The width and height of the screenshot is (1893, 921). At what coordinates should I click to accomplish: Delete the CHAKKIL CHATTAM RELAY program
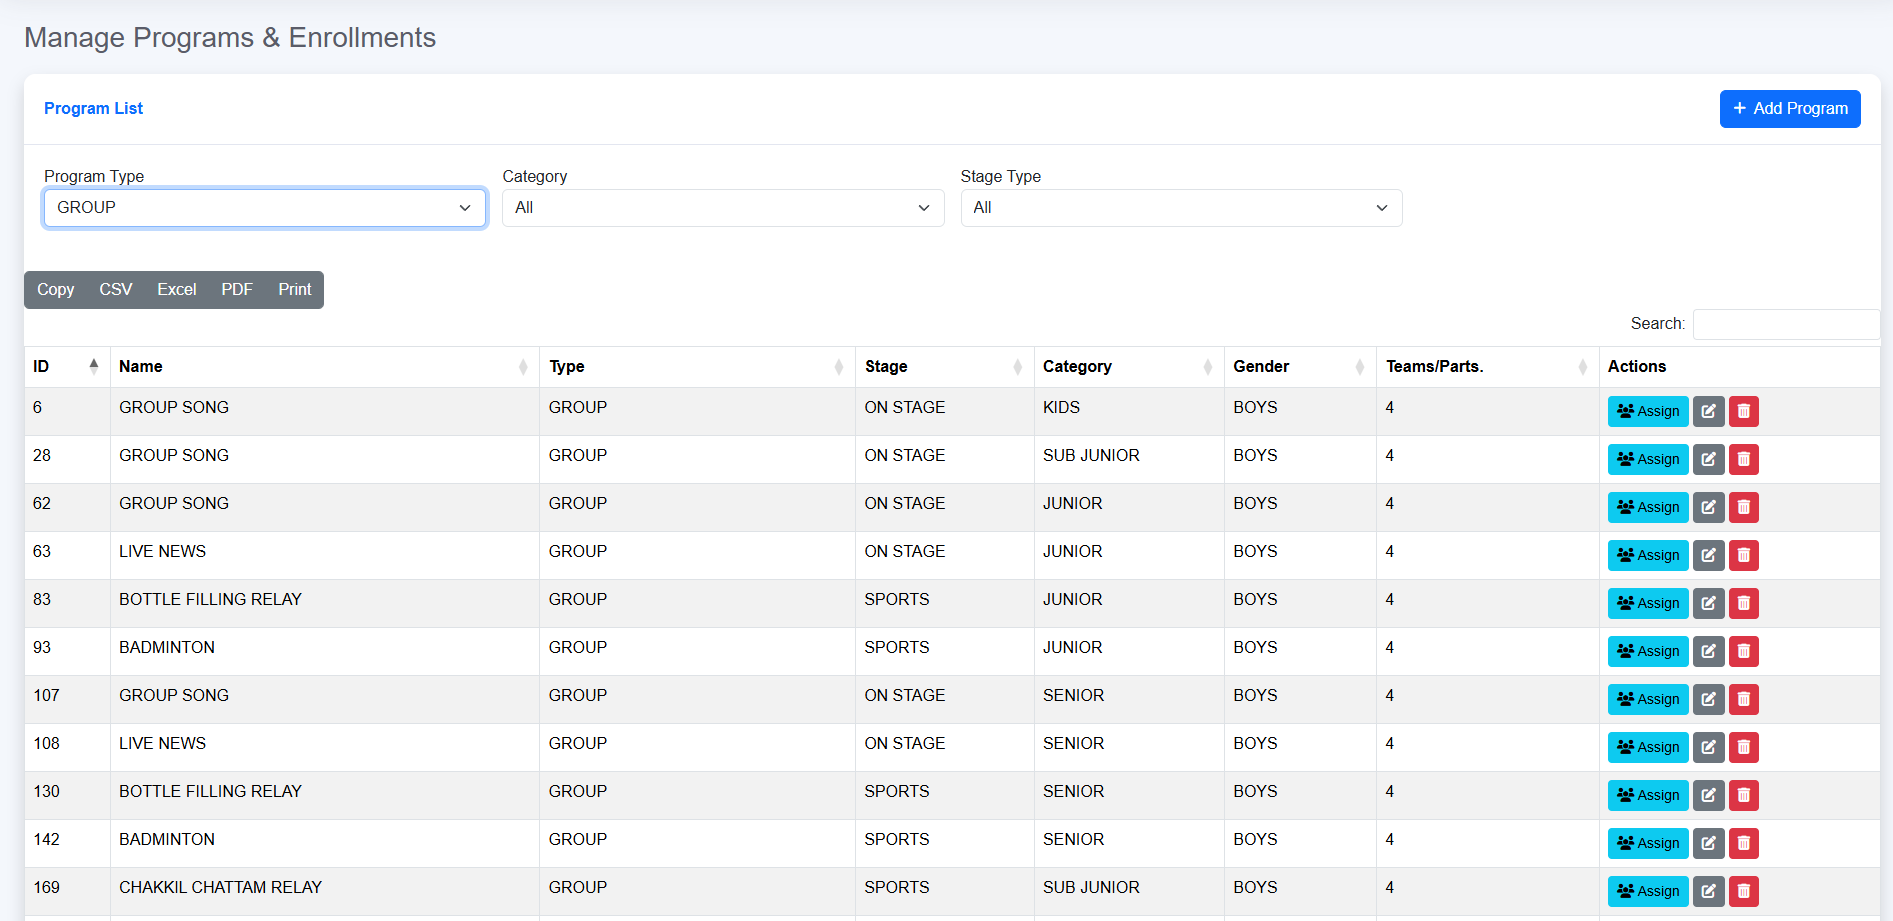(1743, 891)
